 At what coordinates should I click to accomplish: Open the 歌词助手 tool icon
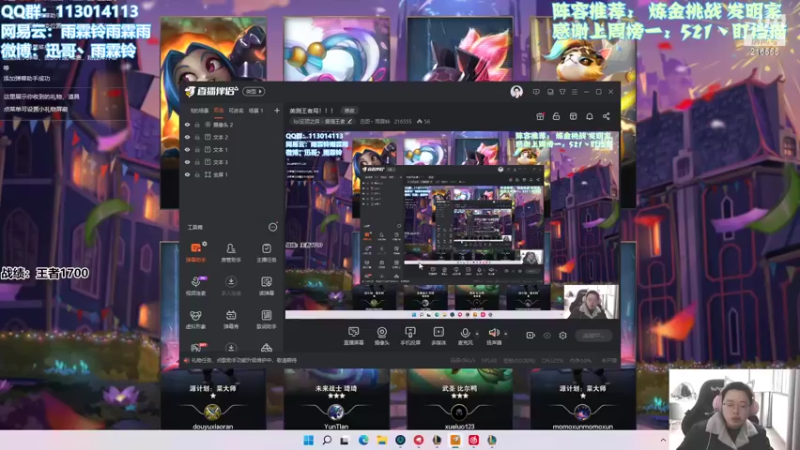[266, 319]
